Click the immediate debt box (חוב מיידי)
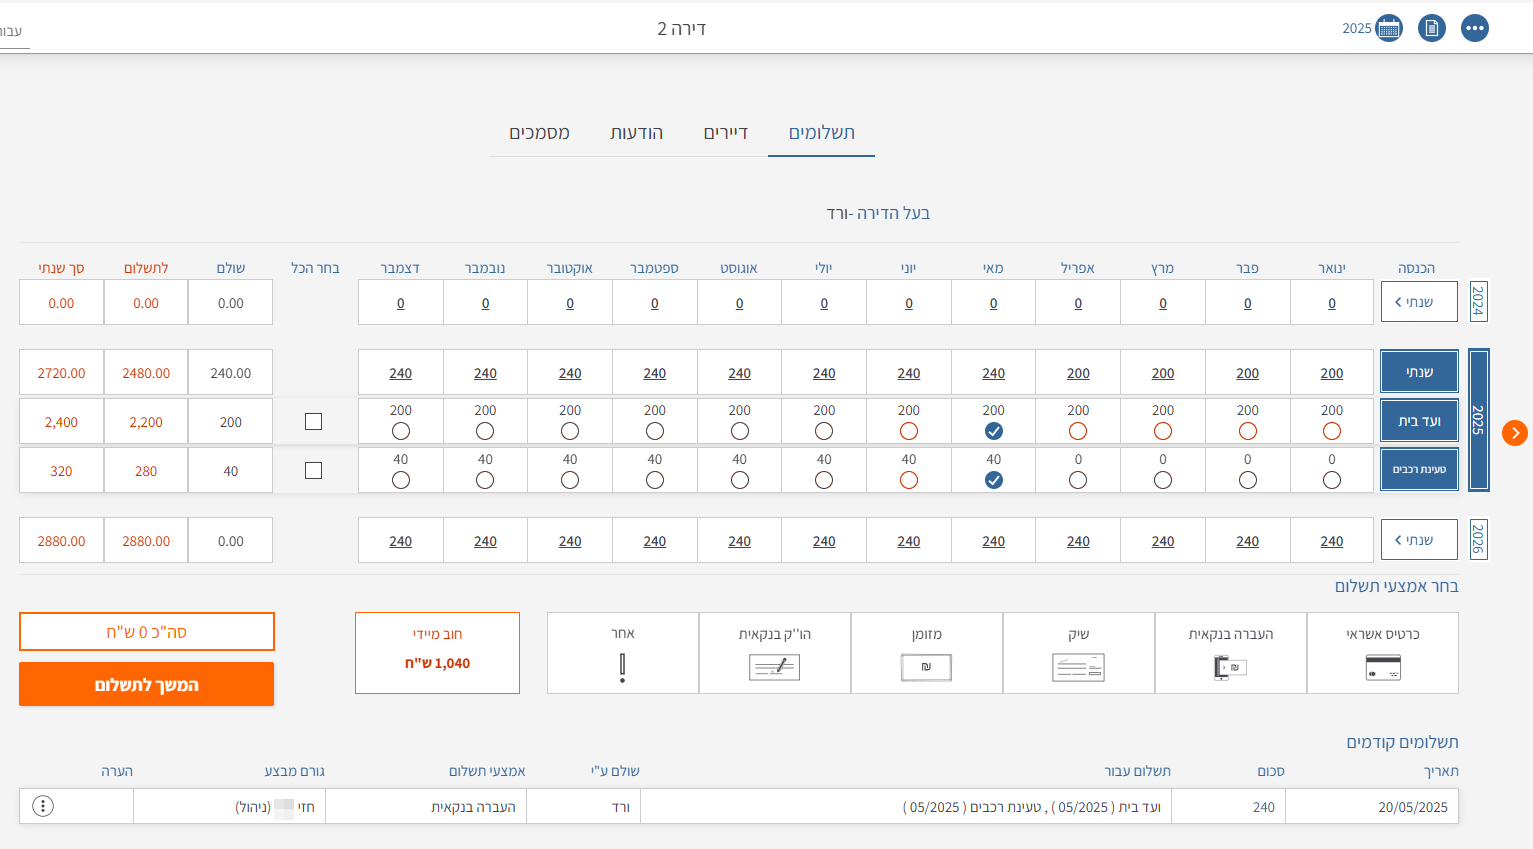 437,653
